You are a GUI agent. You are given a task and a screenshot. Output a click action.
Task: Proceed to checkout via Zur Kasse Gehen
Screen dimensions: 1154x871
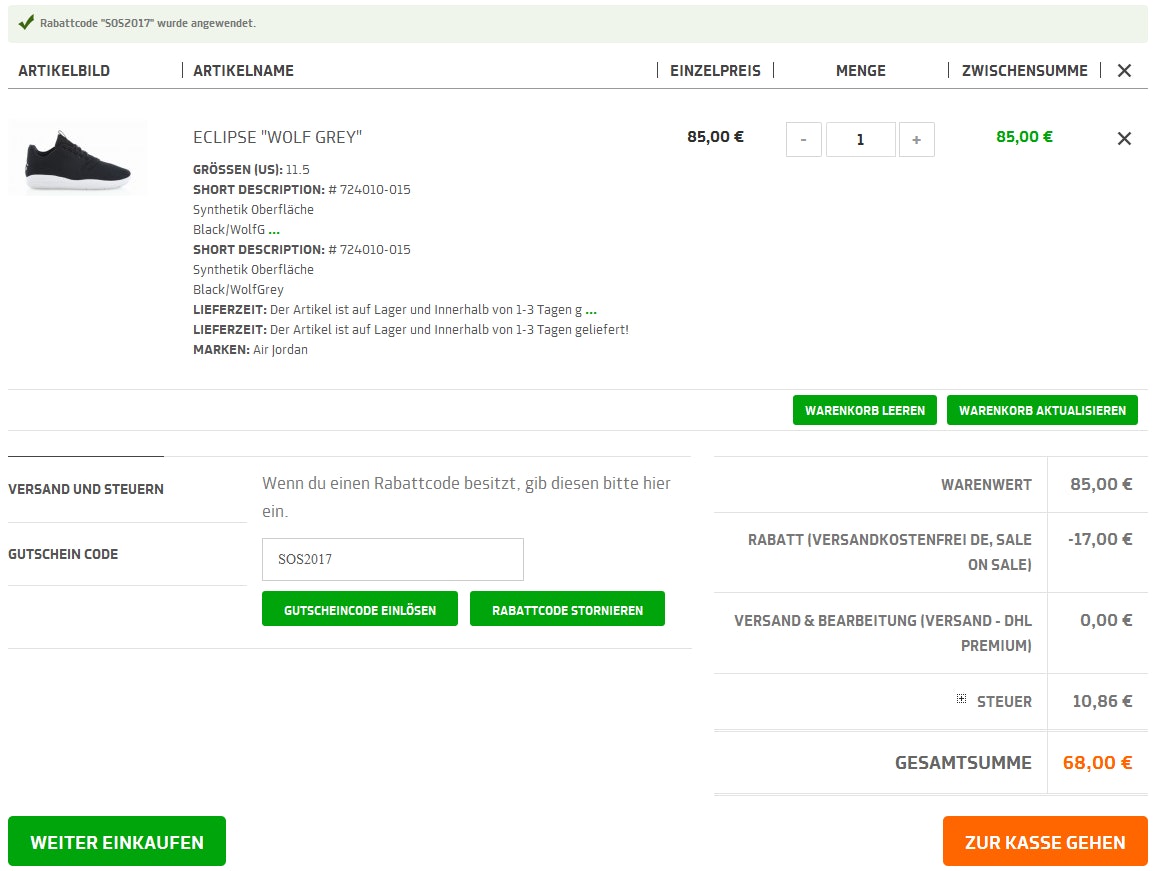tap(1045, 841)
